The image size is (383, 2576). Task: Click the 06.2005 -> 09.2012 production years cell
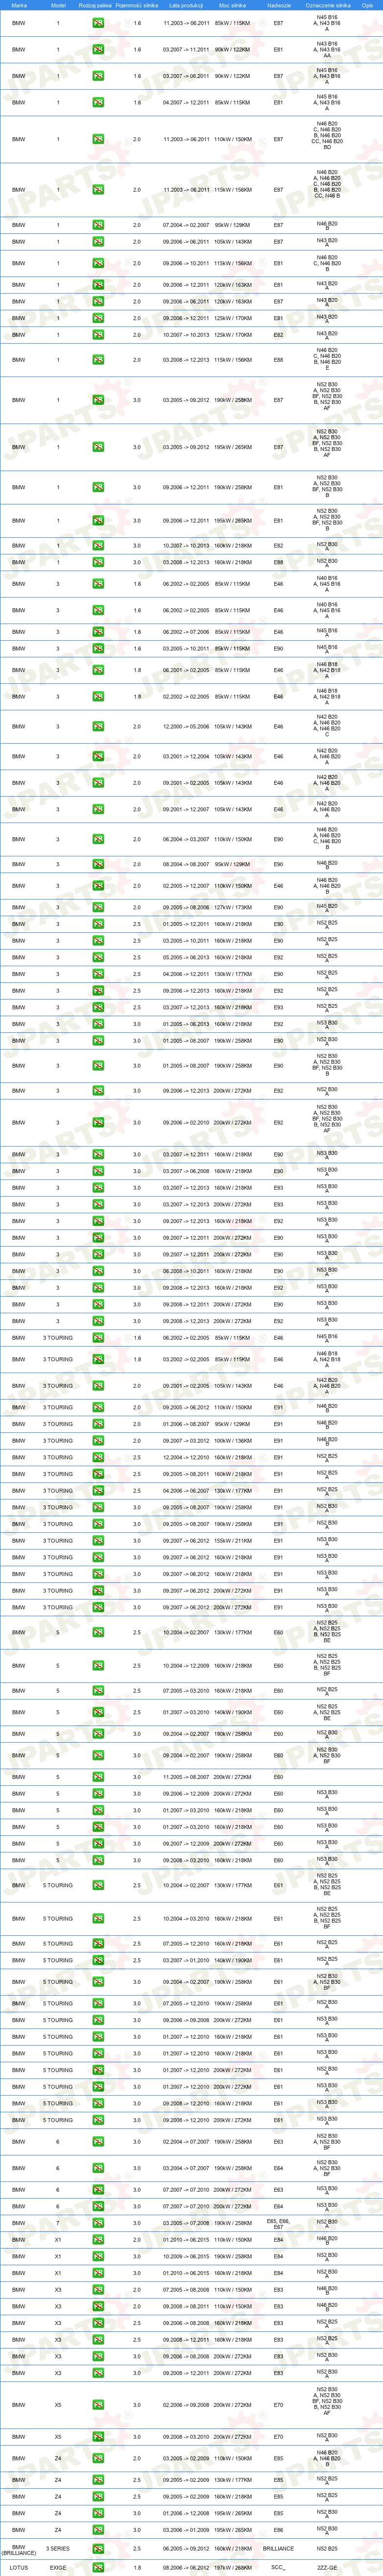[186, 2549]
